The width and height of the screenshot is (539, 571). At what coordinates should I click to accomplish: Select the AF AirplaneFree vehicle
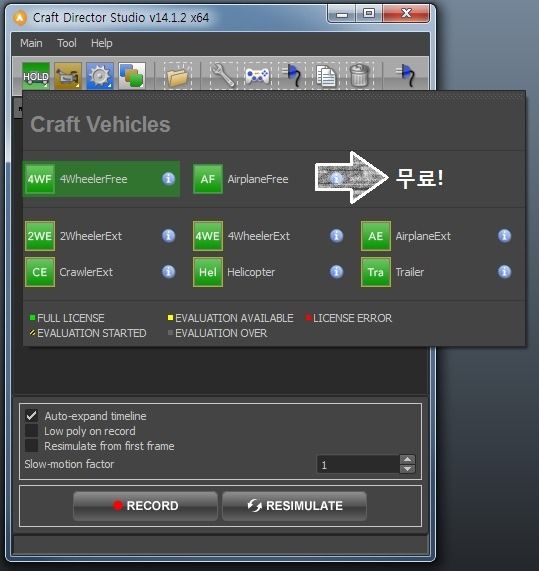click(x=208, y=179)
